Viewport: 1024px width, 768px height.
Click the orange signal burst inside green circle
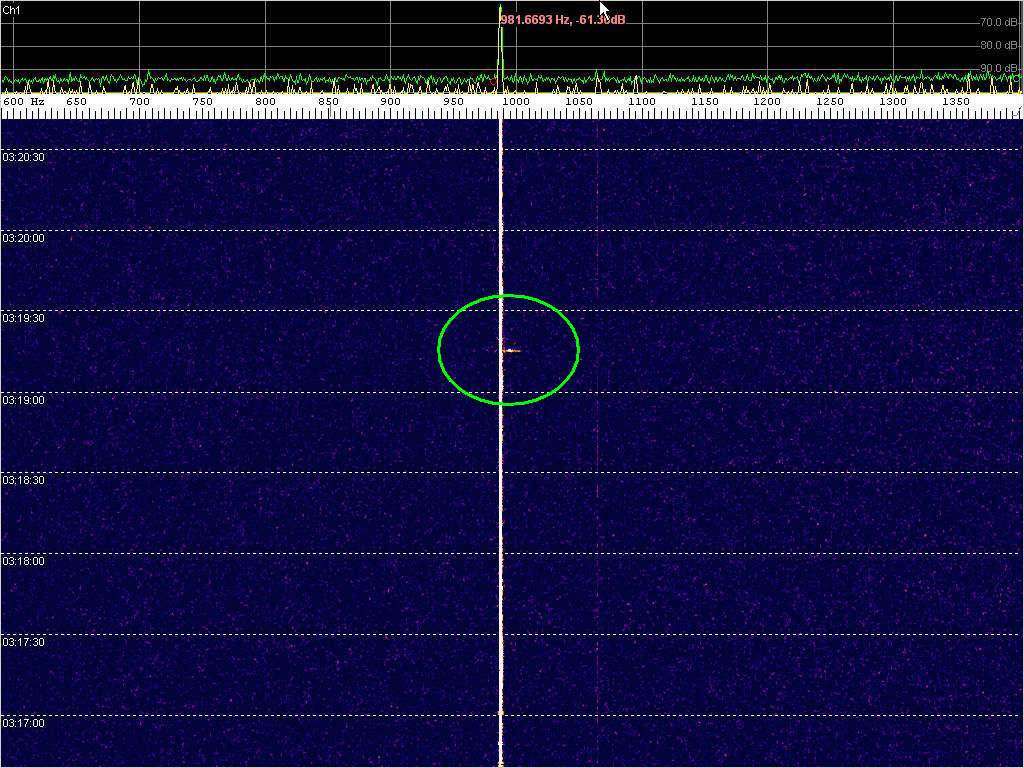tap(511, 350)
